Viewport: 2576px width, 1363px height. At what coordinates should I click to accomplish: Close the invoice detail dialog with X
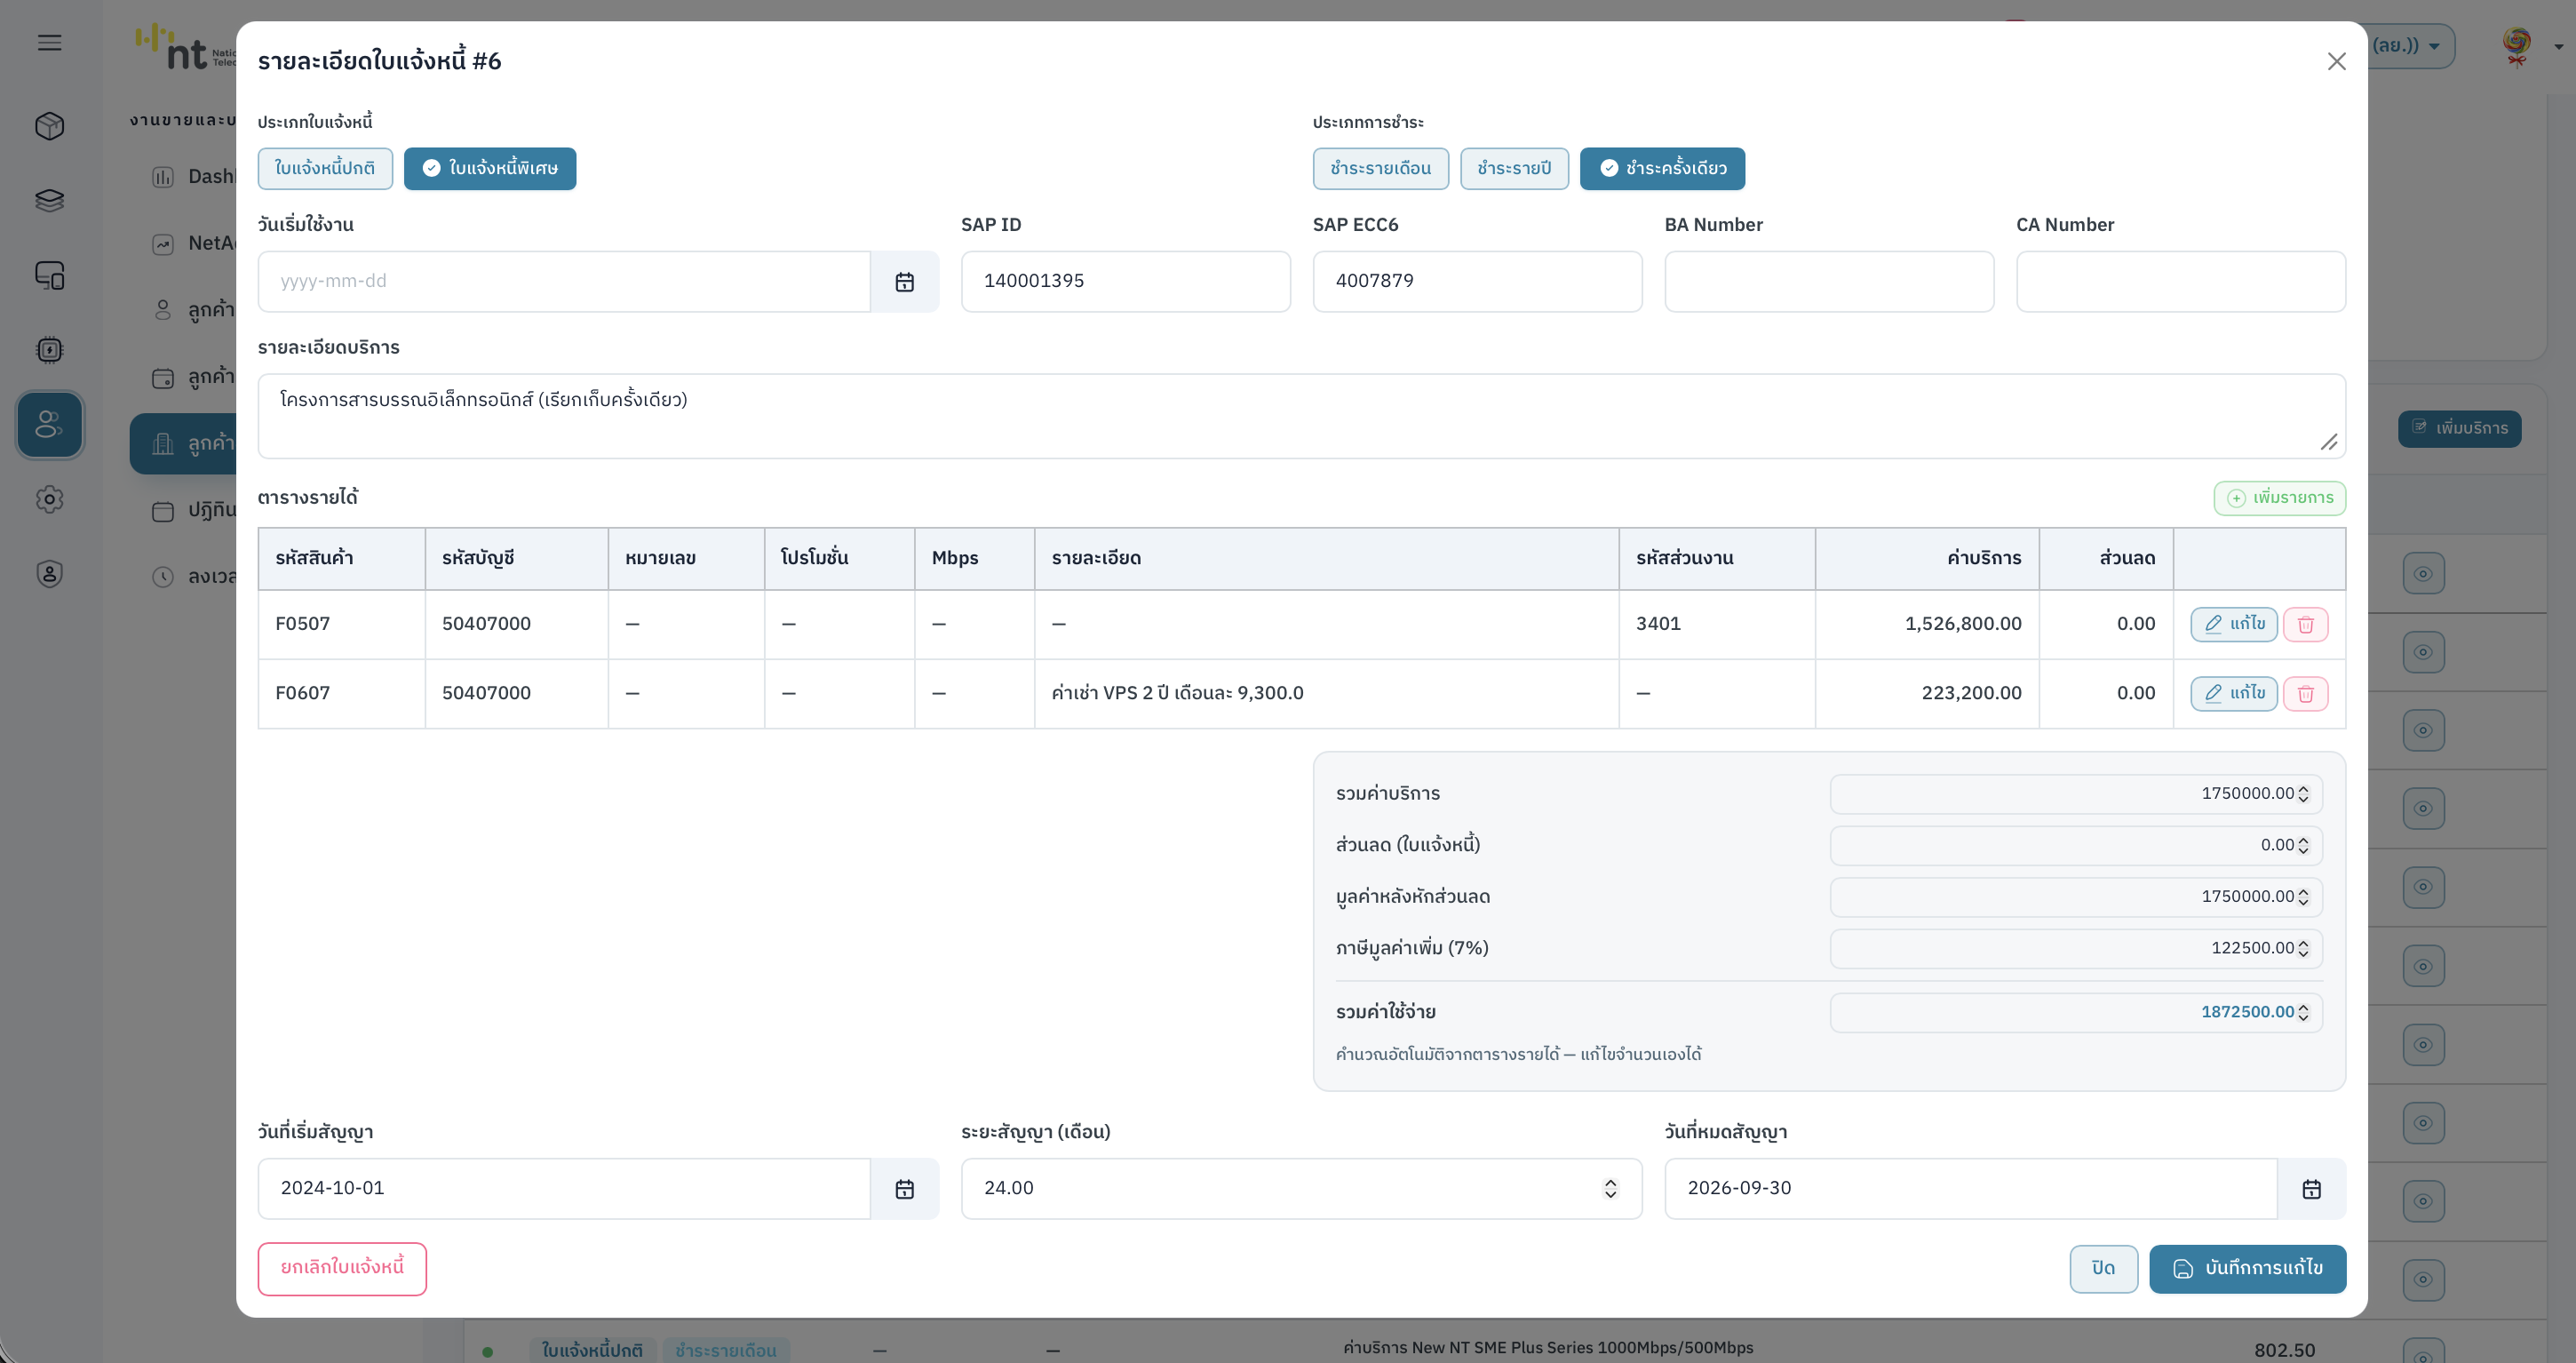(2336, 62)
